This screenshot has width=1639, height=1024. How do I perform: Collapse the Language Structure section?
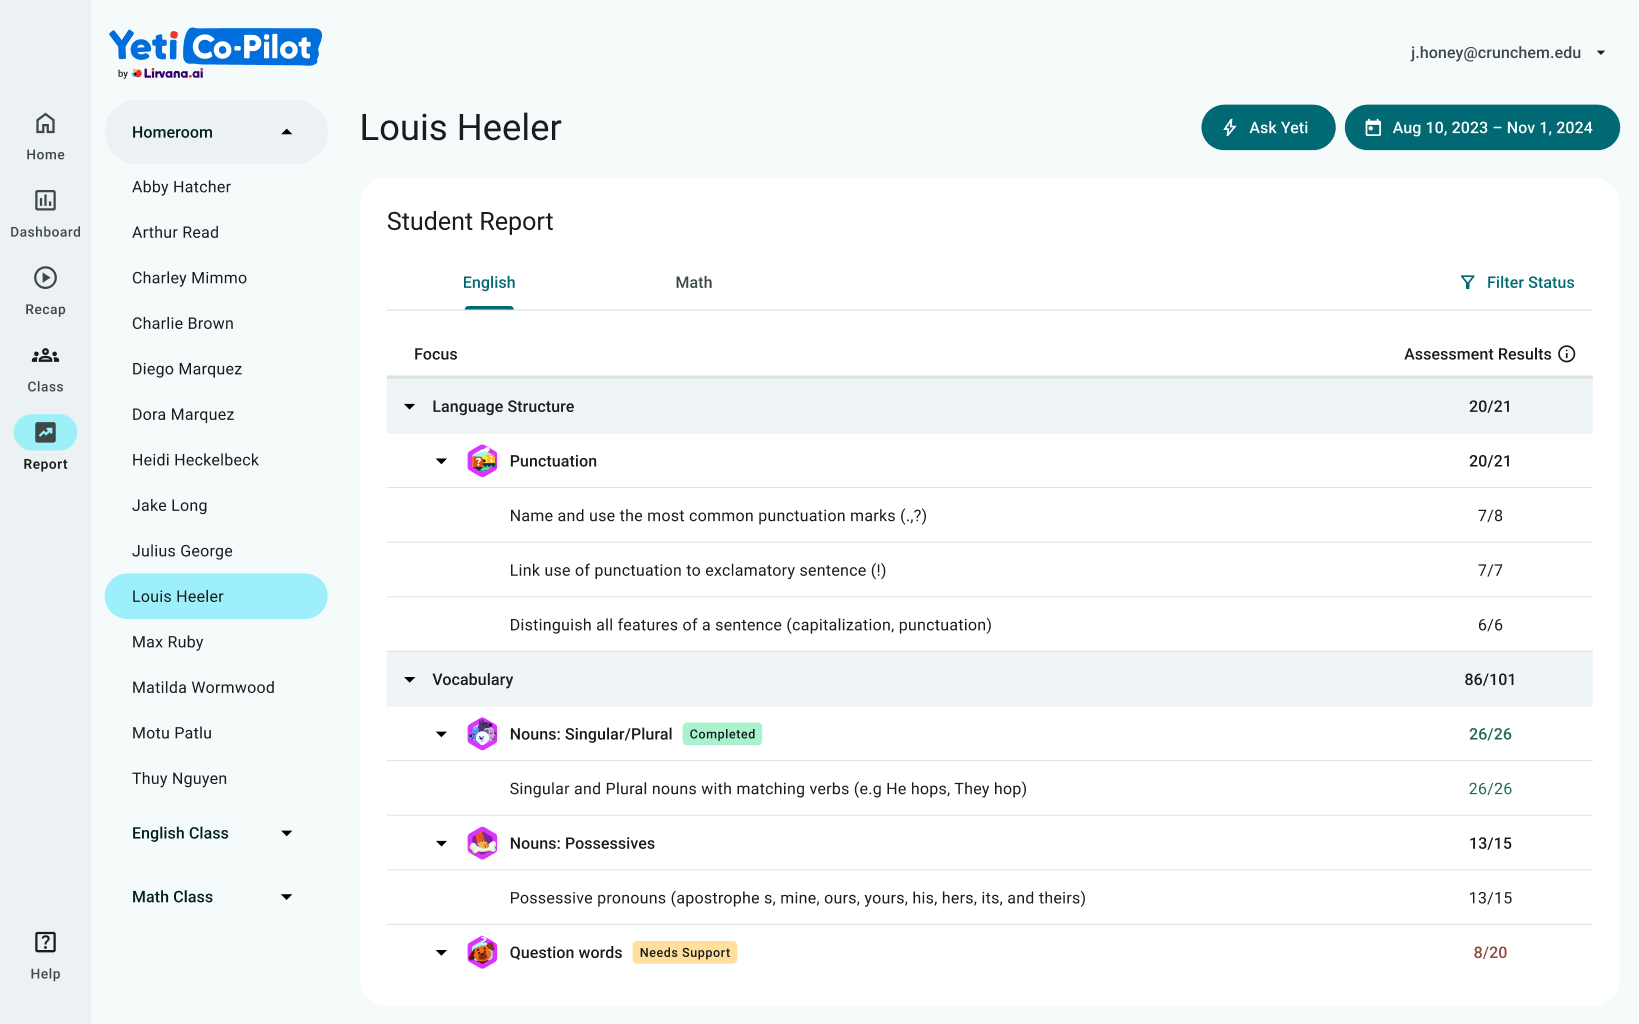point(410,407)
